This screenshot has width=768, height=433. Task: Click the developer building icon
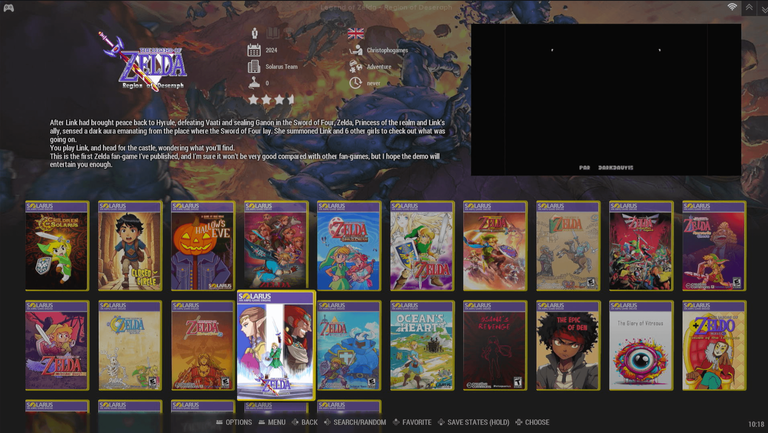[254, 67]
